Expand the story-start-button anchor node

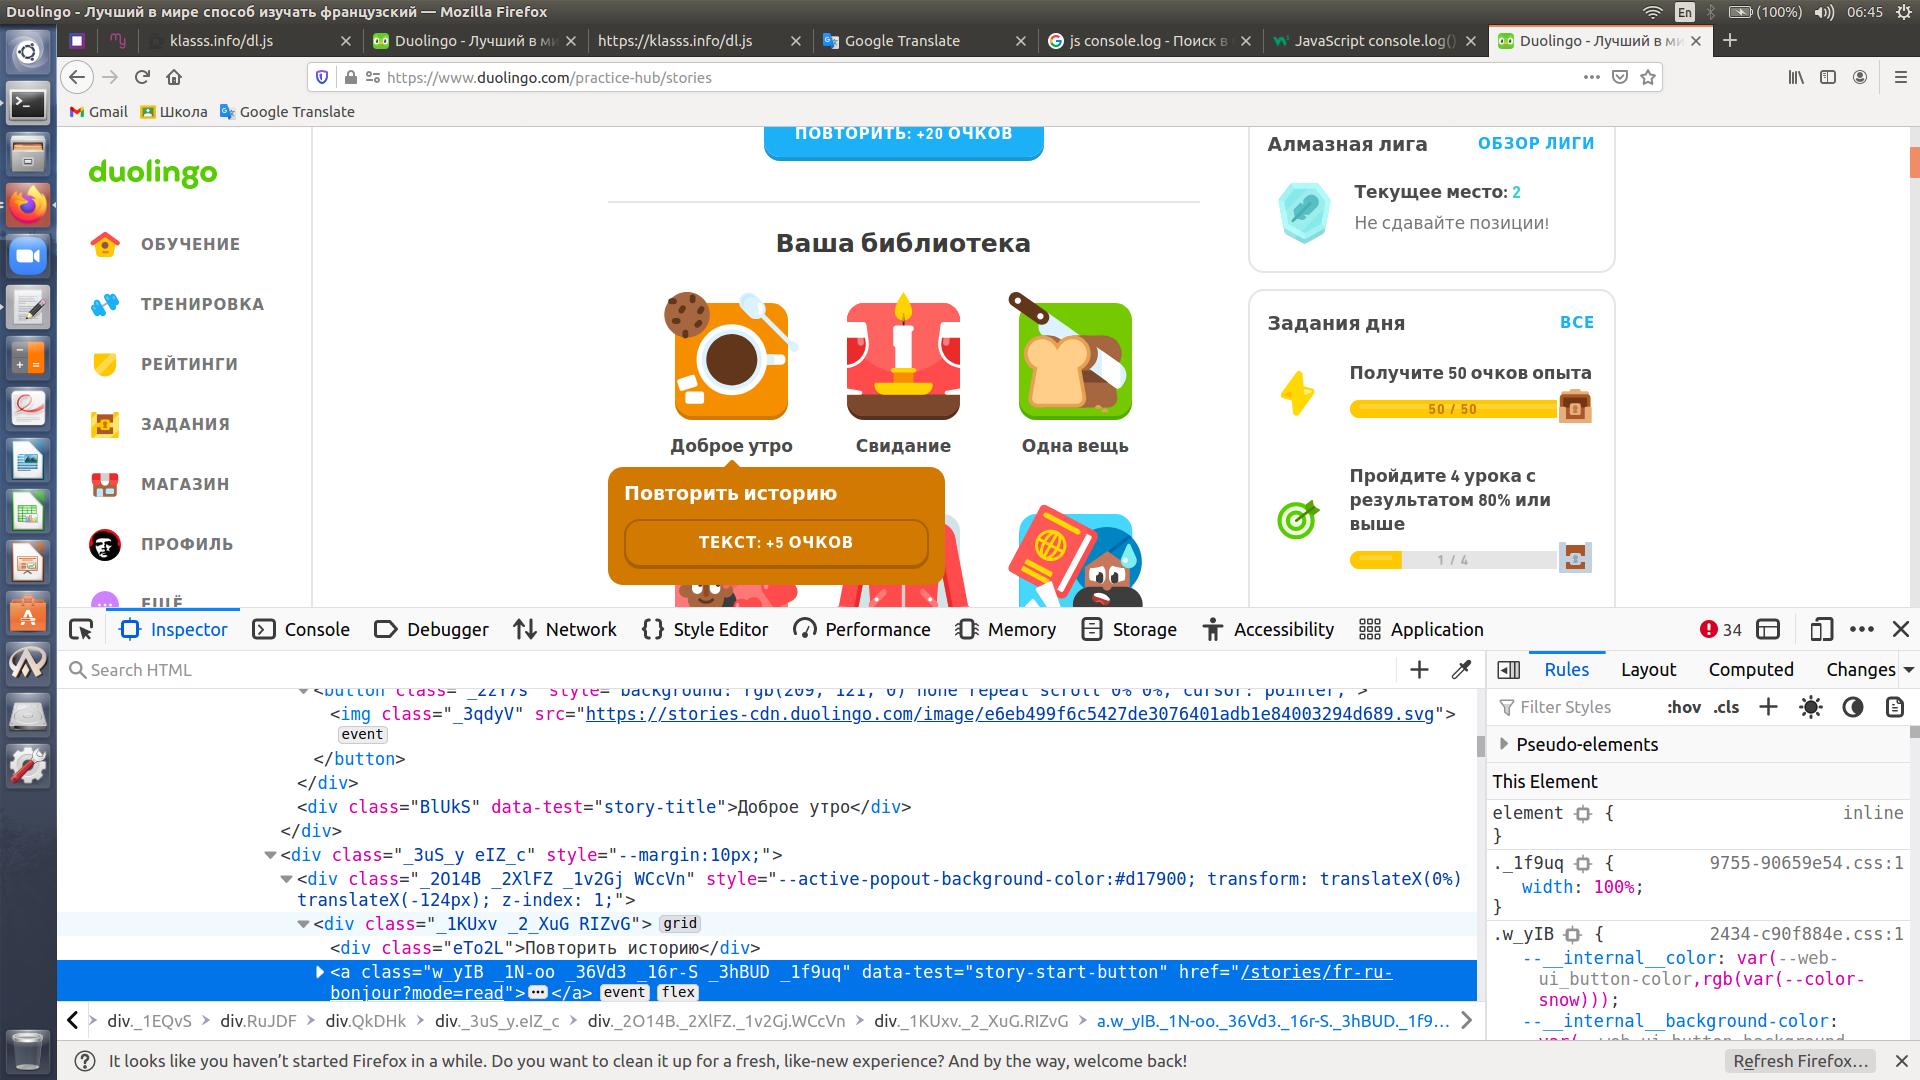click(320, 972)
